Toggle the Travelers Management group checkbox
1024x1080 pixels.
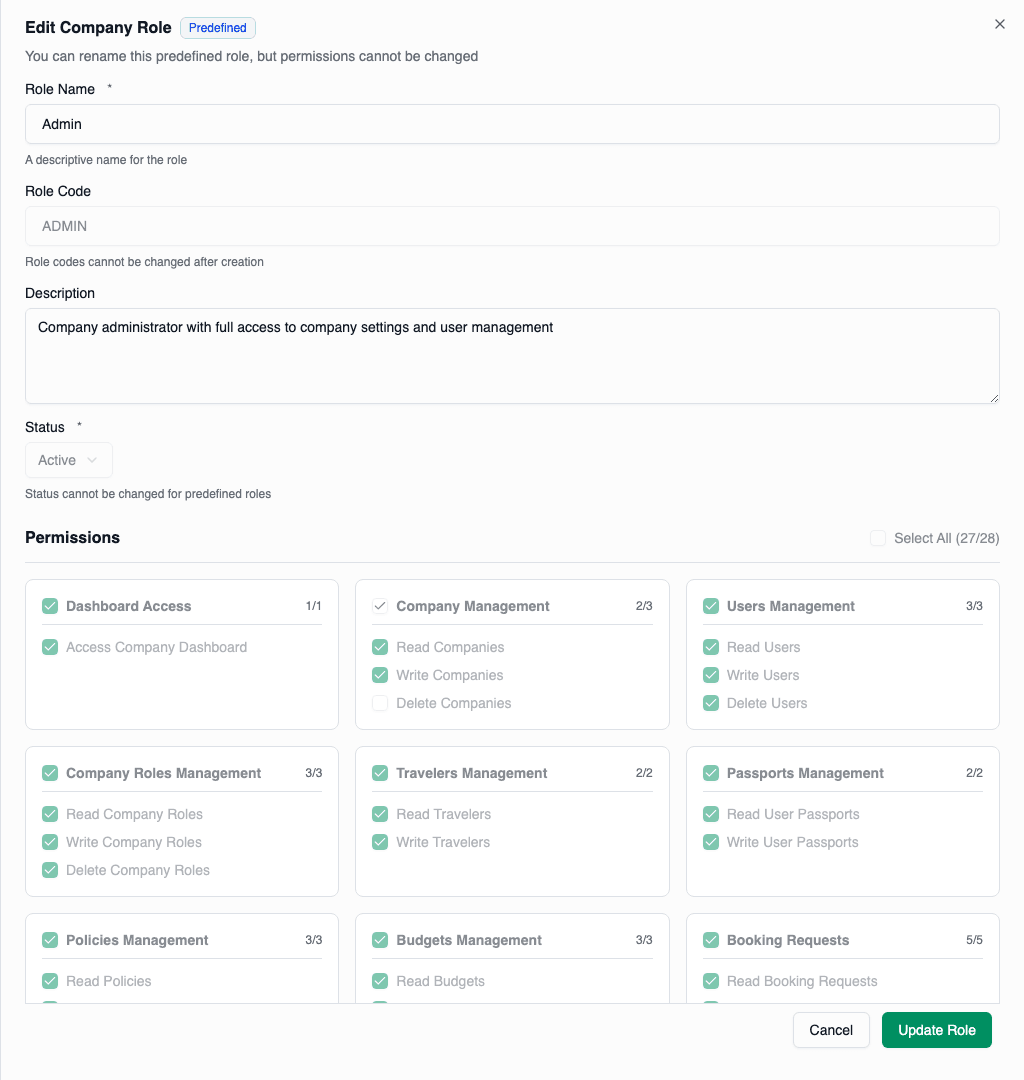pyautogui.click(x=380, y=773)
